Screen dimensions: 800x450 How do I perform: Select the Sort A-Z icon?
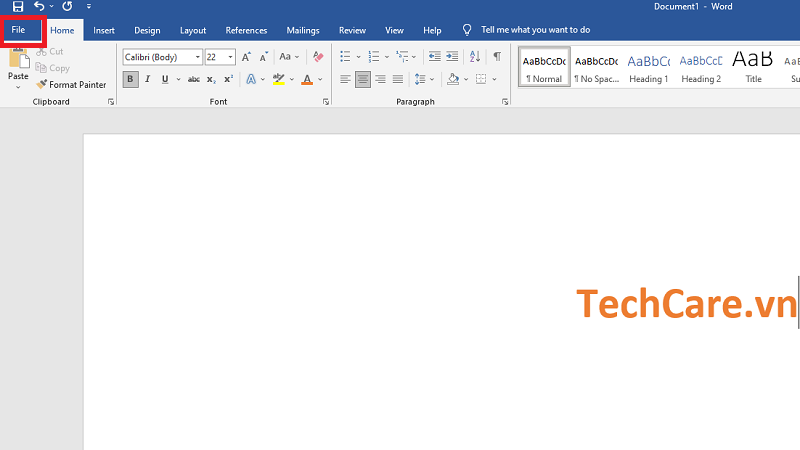(x=474, y=57)
